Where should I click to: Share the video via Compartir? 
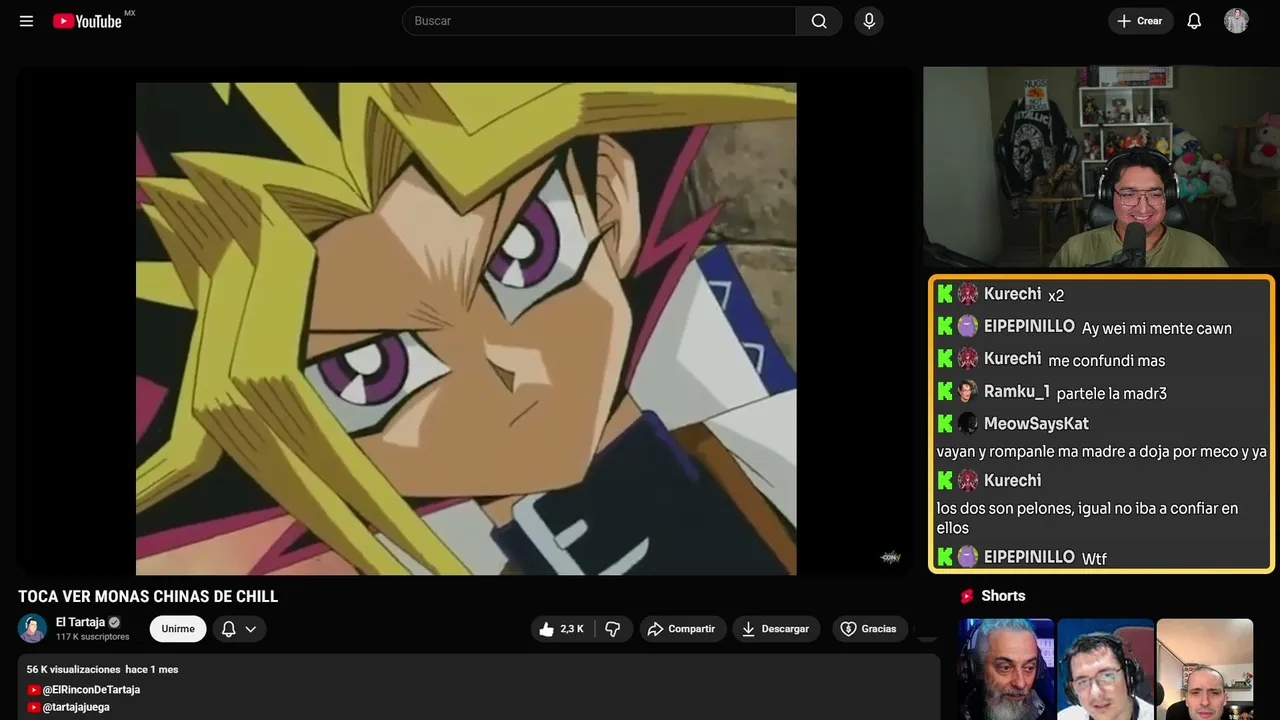[x=683, y=629]
